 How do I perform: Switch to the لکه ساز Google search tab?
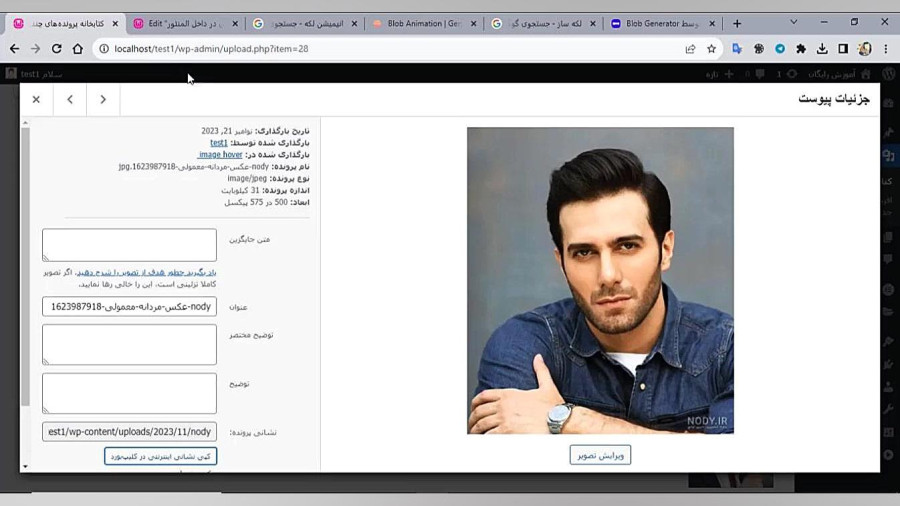[x=543, y=24]
